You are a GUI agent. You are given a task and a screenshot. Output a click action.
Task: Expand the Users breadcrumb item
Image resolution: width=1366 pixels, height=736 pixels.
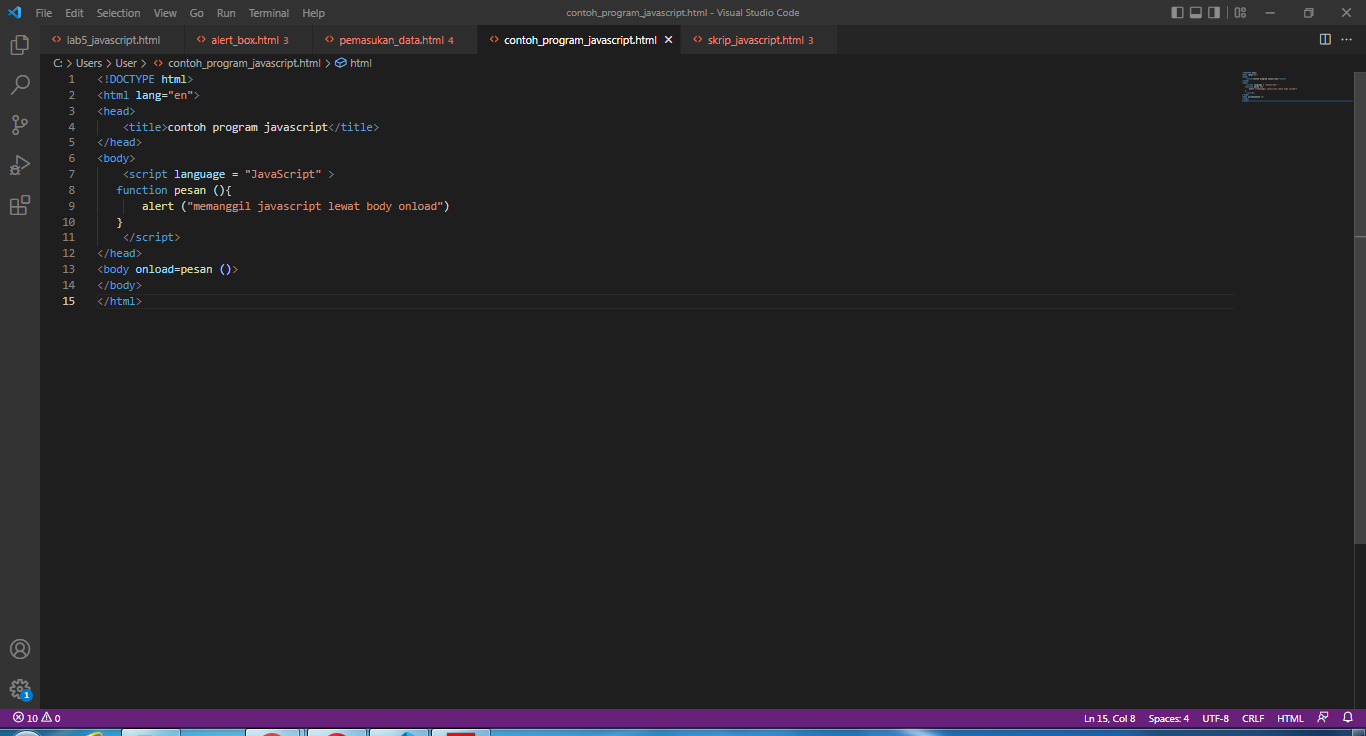point(88,62)
